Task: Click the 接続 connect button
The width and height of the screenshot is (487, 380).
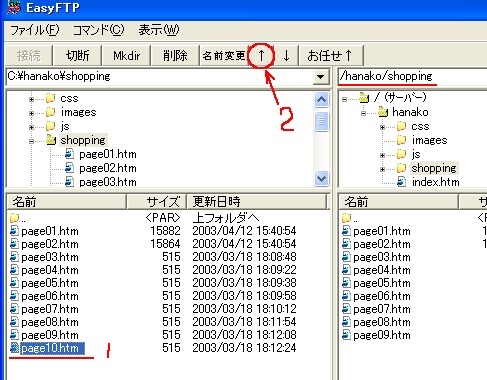Action: (x=29, y=56)
